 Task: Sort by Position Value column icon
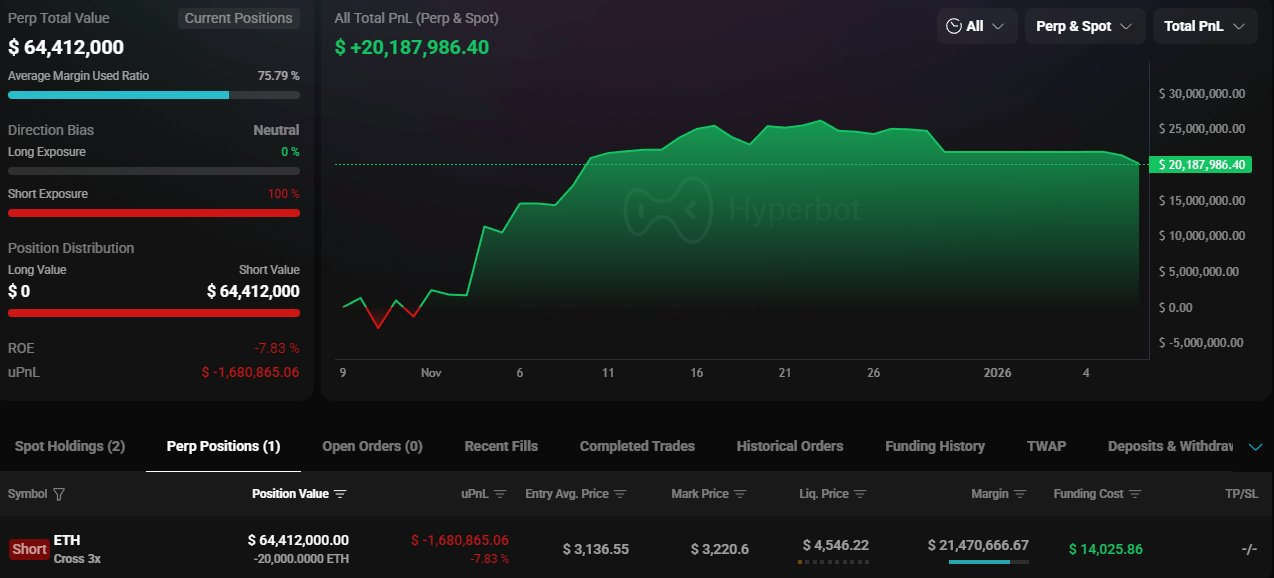340,494
